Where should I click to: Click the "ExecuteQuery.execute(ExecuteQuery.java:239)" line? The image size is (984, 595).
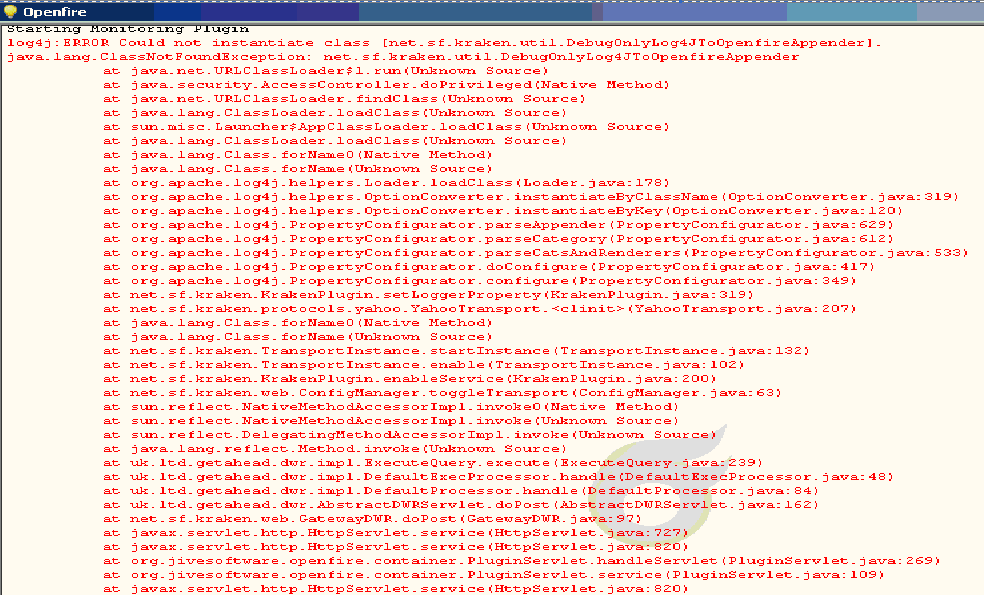coord(433,463)
